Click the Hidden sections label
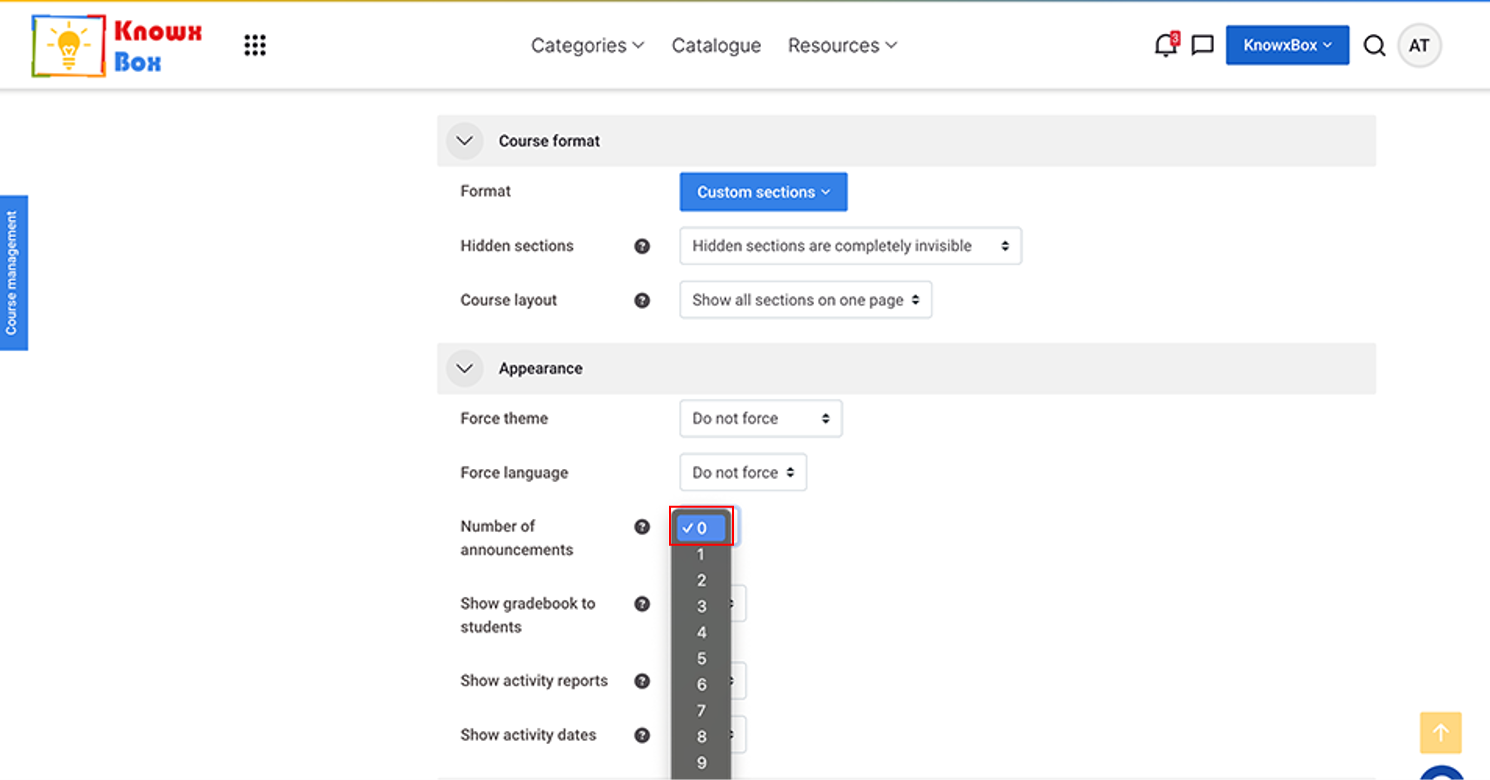 [517, 246]
